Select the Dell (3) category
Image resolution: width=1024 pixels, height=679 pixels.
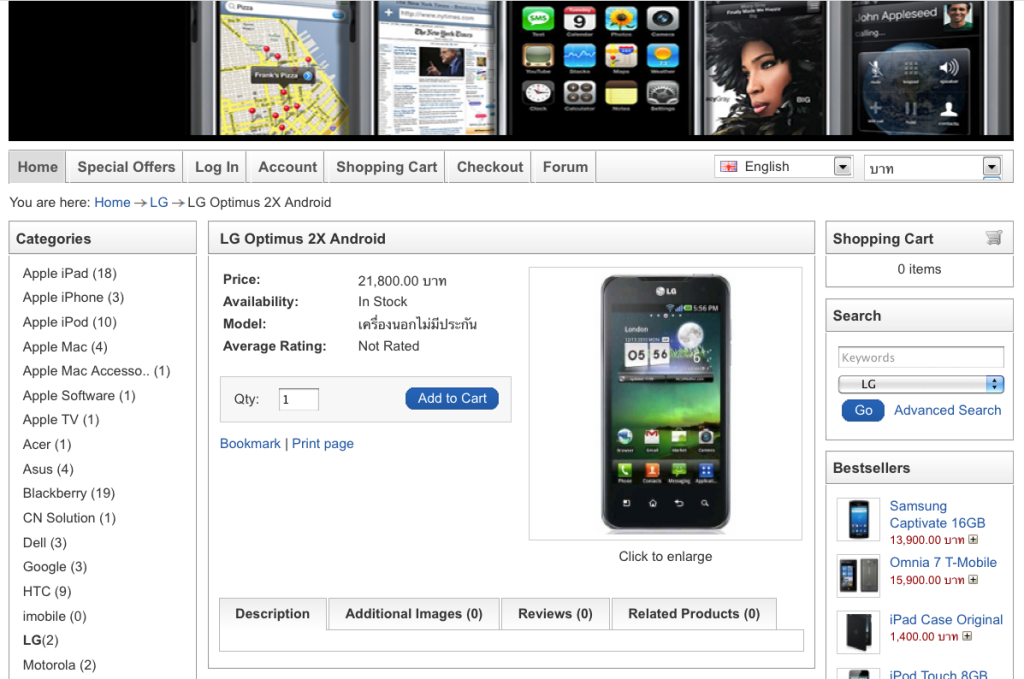tap(45, 543)
